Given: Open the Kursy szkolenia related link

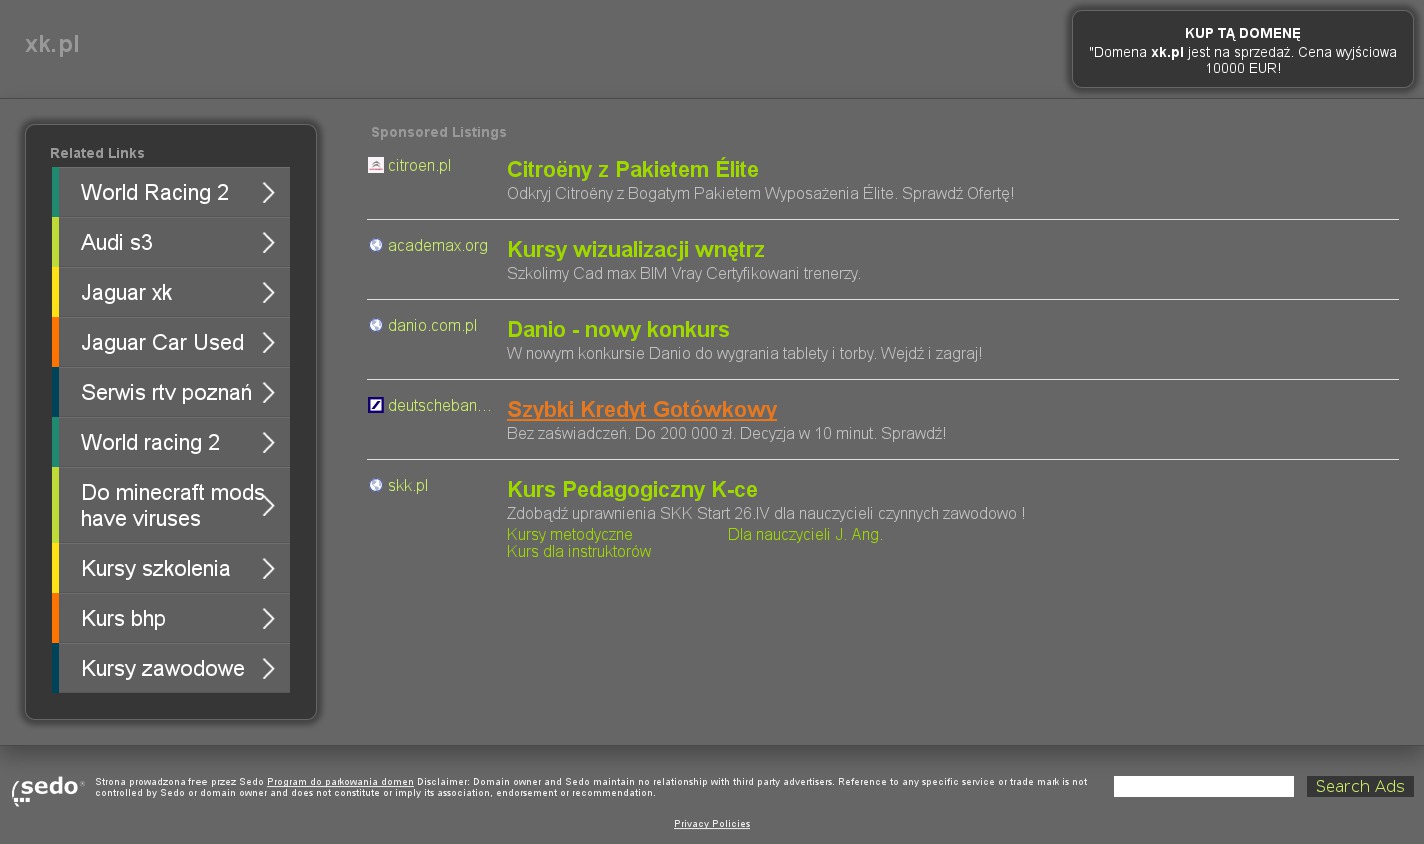Looking at the screenshot, I should [x=171, y=569].
